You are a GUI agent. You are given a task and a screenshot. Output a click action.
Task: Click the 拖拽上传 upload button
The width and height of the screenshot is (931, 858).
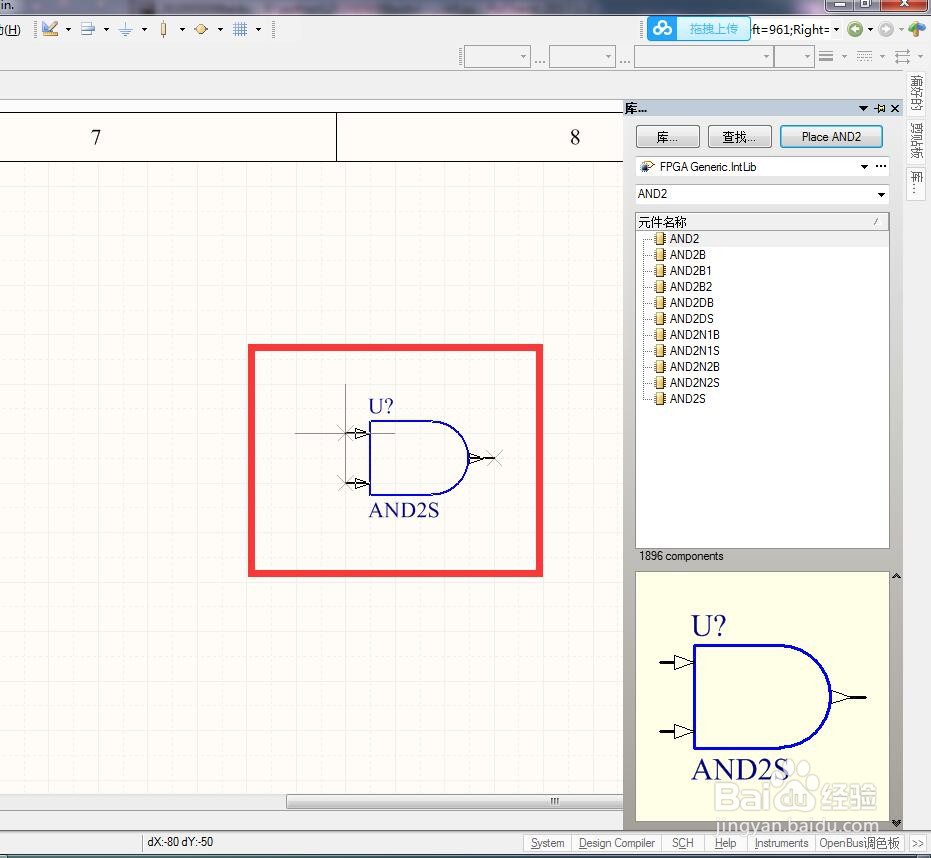(714, 29)
